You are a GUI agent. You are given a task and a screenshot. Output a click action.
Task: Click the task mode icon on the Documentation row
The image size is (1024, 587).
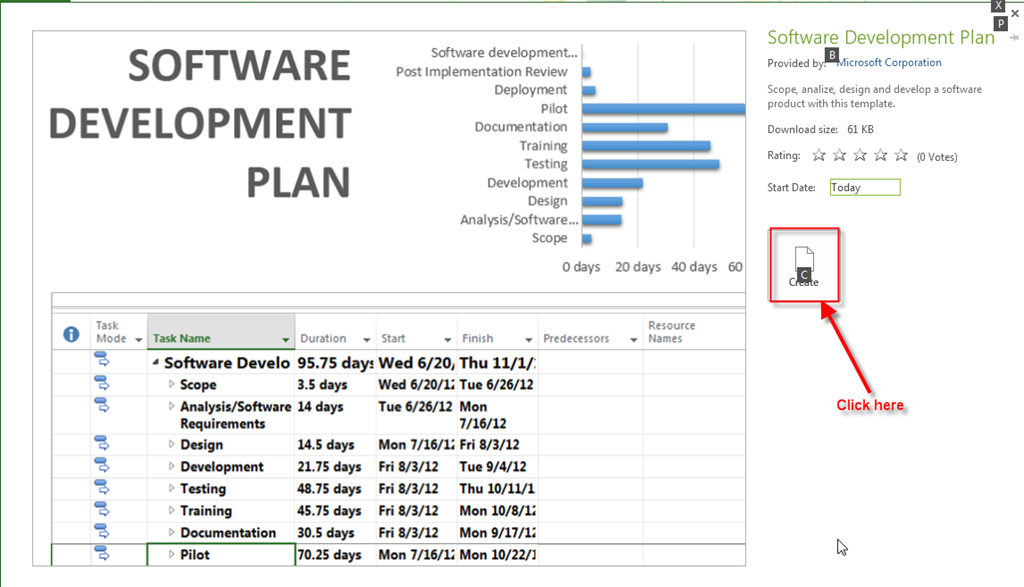coord(100,531)
